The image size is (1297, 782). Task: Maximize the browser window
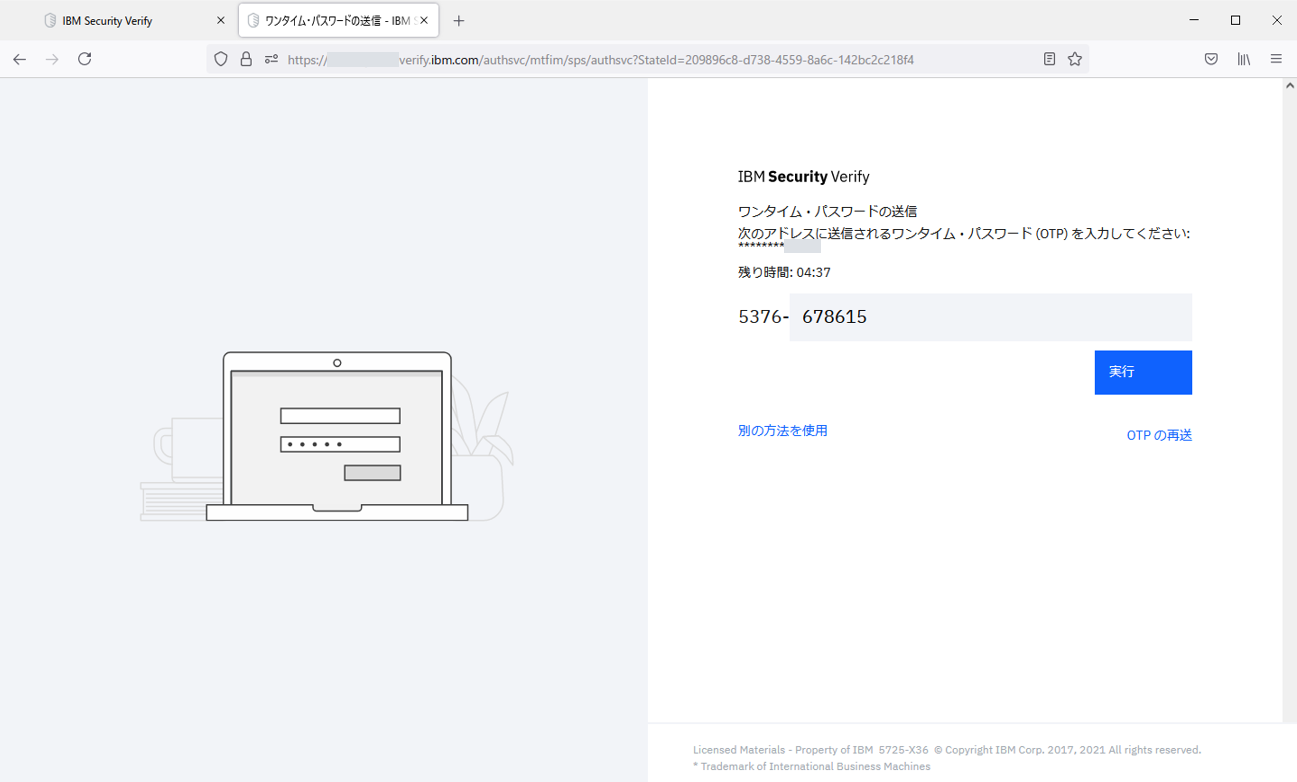1235,20
